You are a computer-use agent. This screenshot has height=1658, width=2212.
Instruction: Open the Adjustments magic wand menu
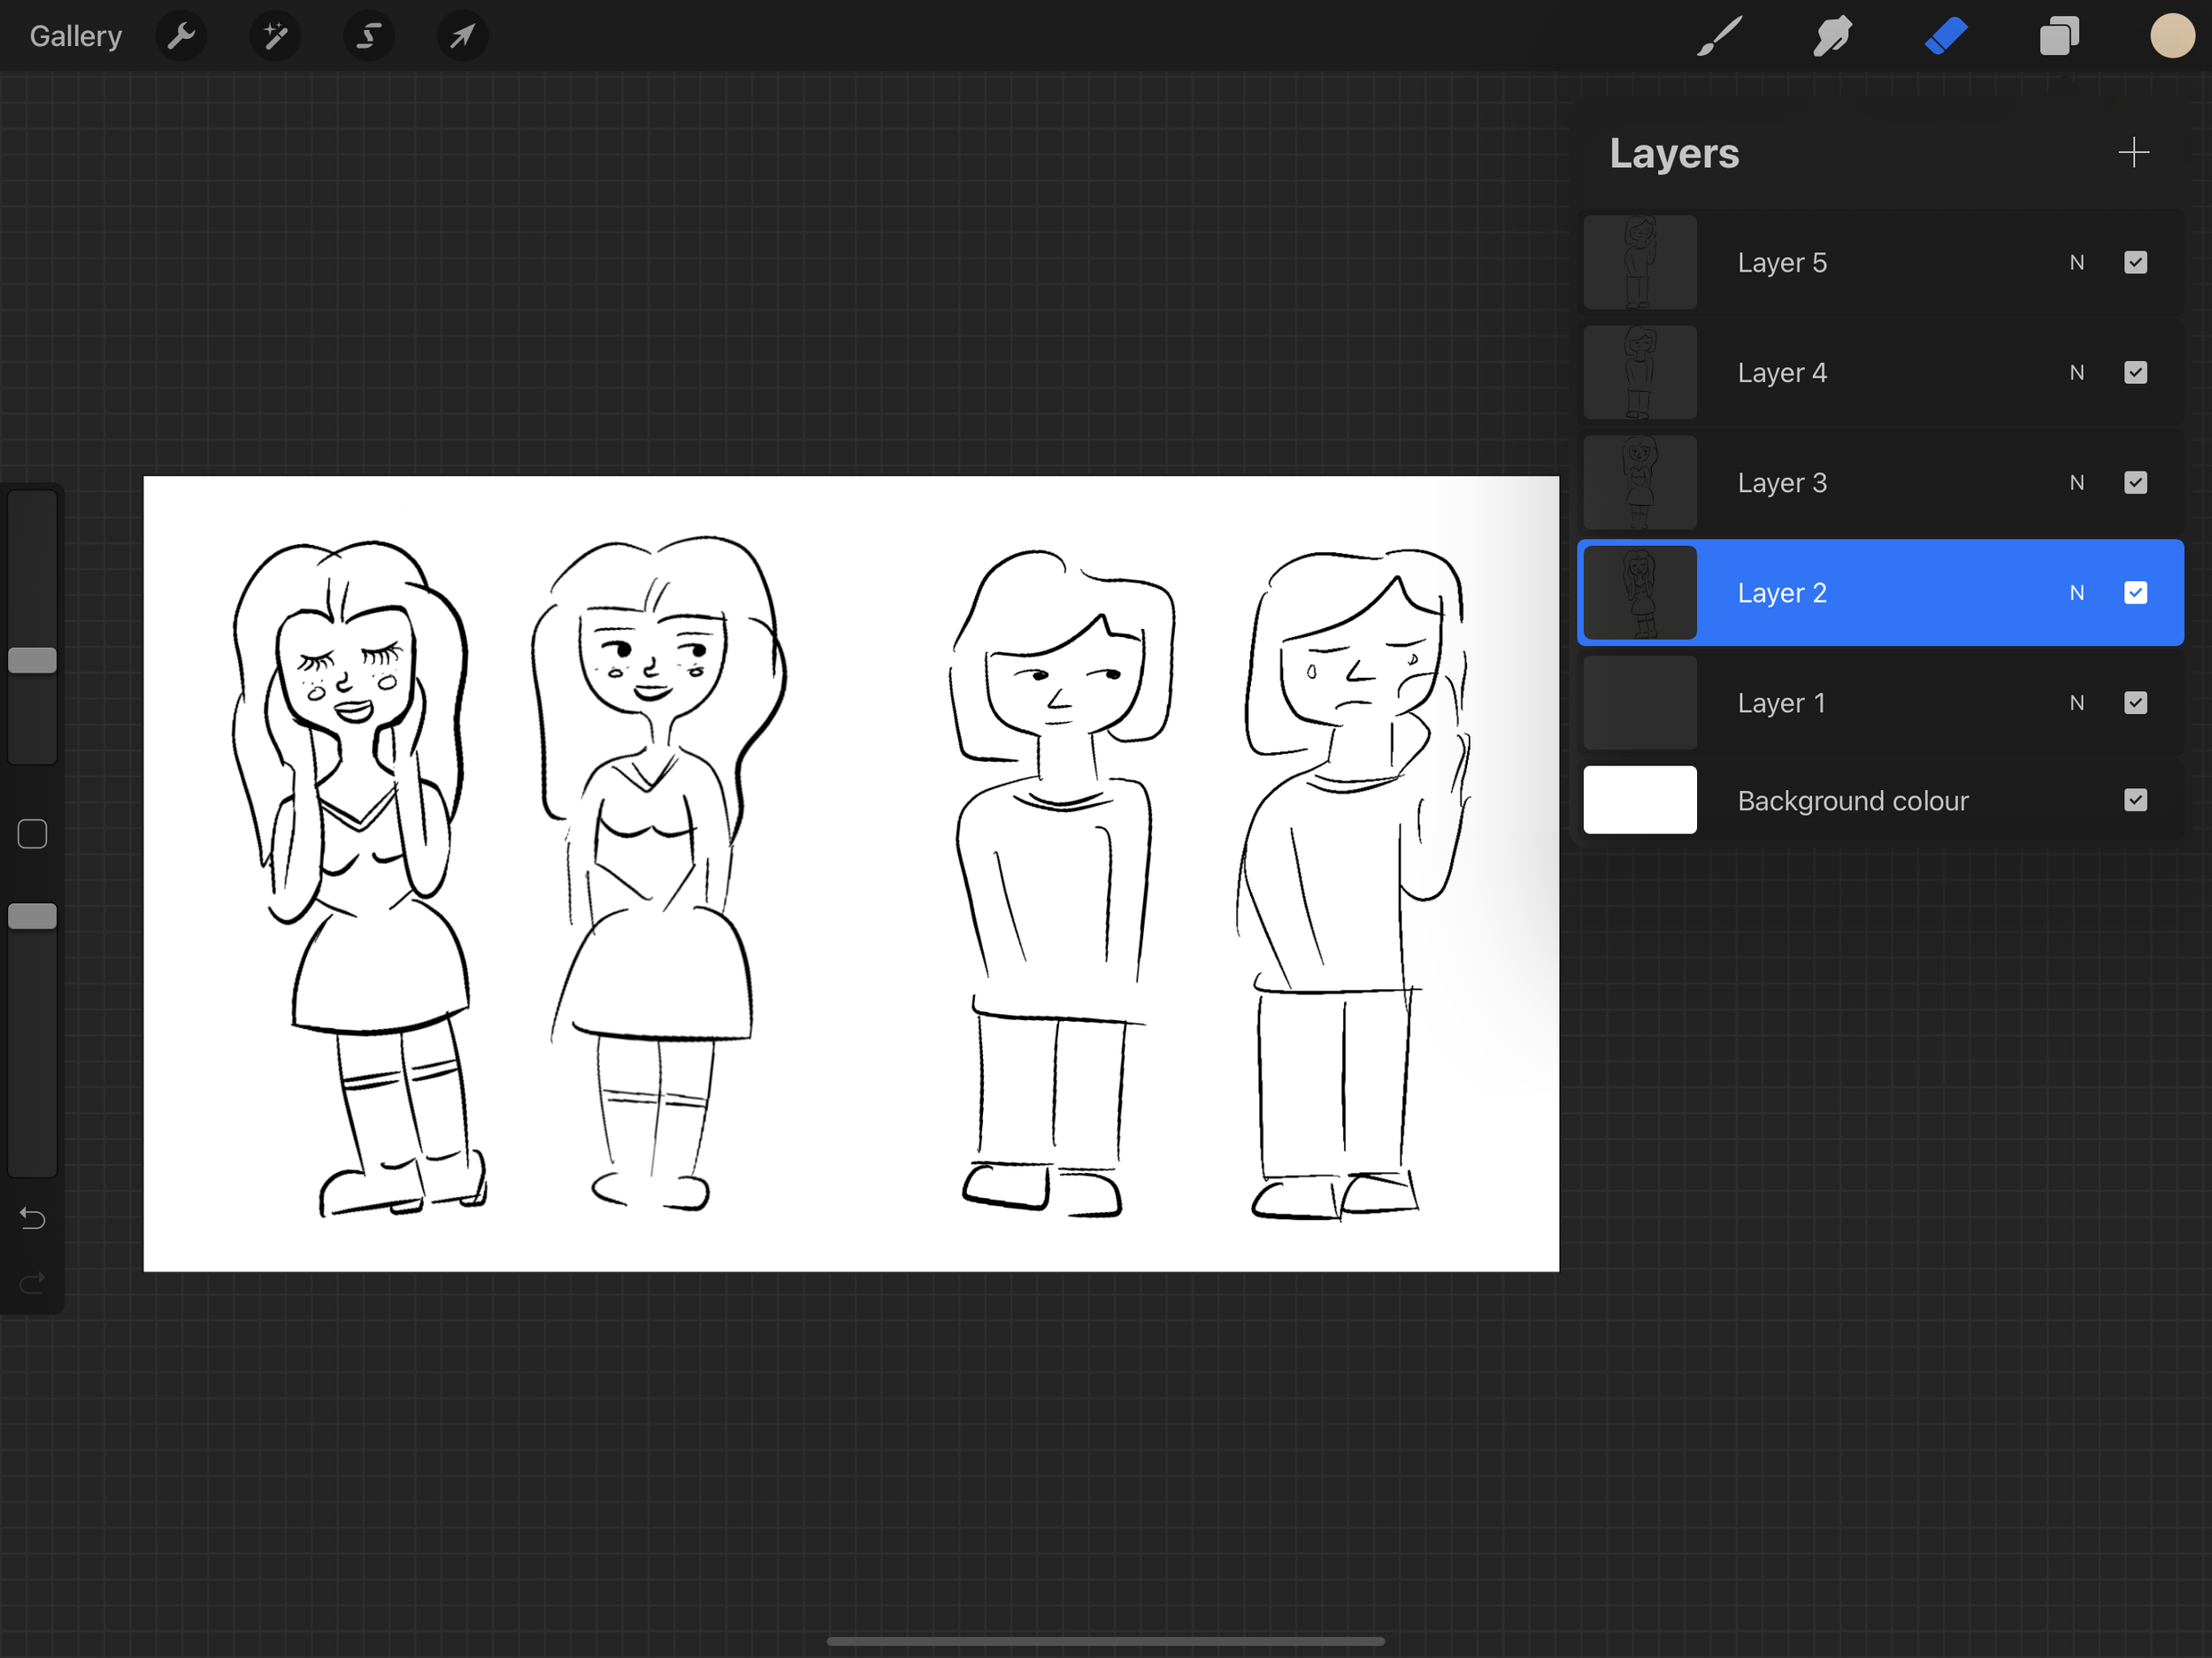click(x=275, y=37)
